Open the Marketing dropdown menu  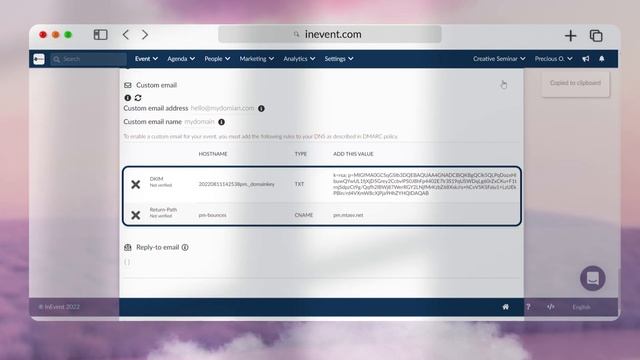(256, 59)
